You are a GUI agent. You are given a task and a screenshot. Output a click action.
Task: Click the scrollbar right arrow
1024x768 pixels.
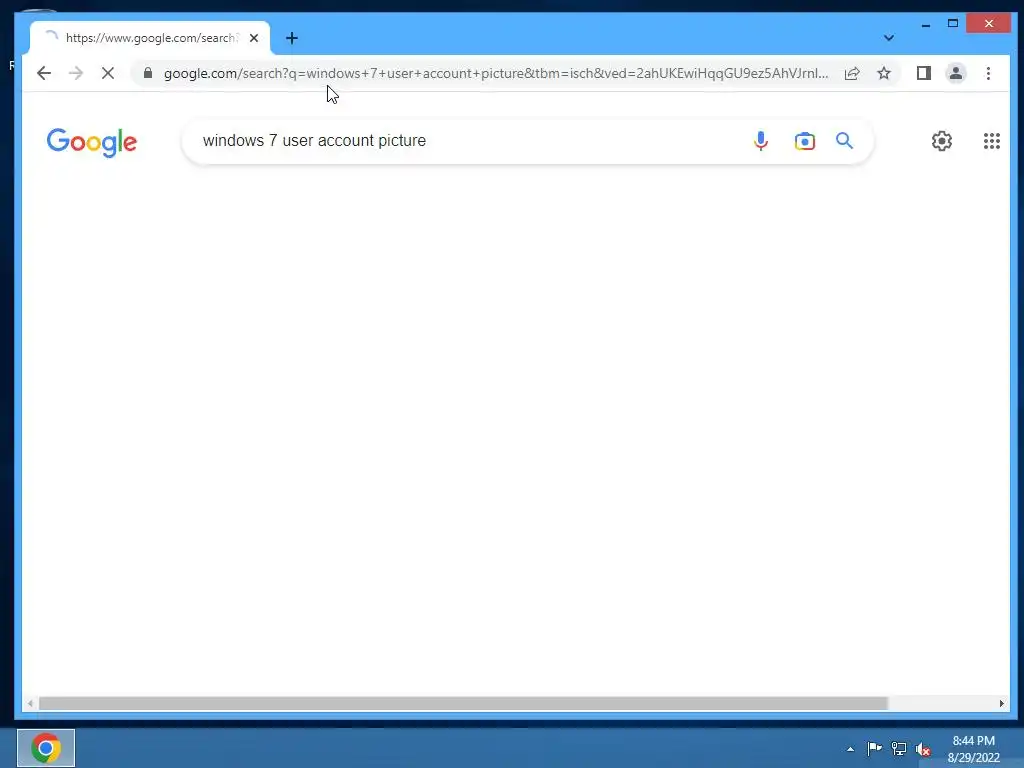click(1001, 703)
